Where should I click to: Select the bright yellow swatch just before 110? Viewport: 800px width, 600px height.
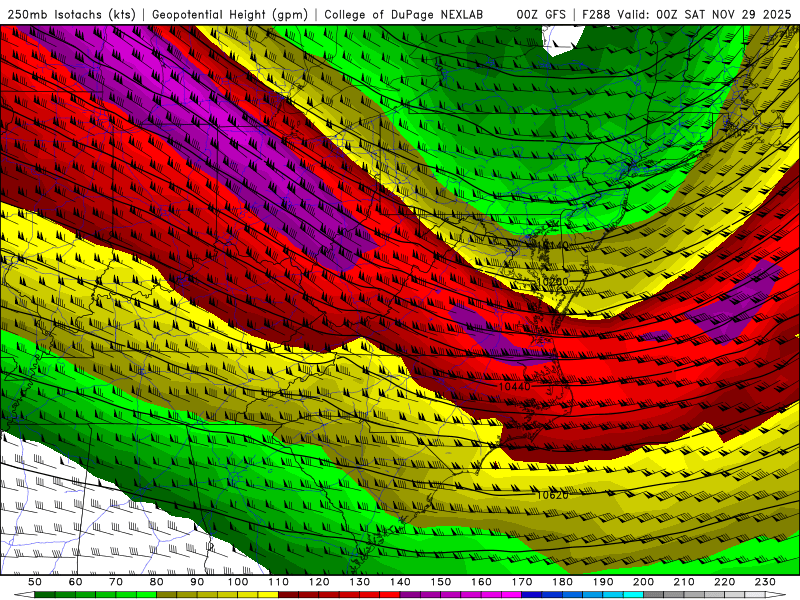pyautogui.click(x=268, y=595)
